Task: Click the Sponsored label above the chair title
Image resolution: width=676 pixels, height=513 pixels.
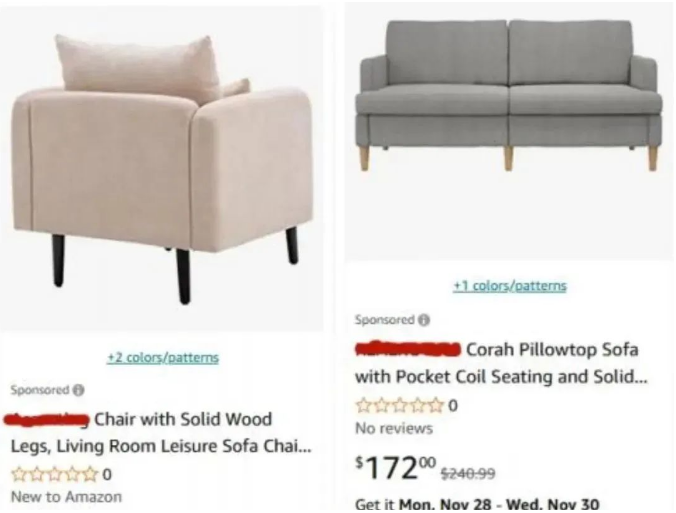Action: click(38, 390)
